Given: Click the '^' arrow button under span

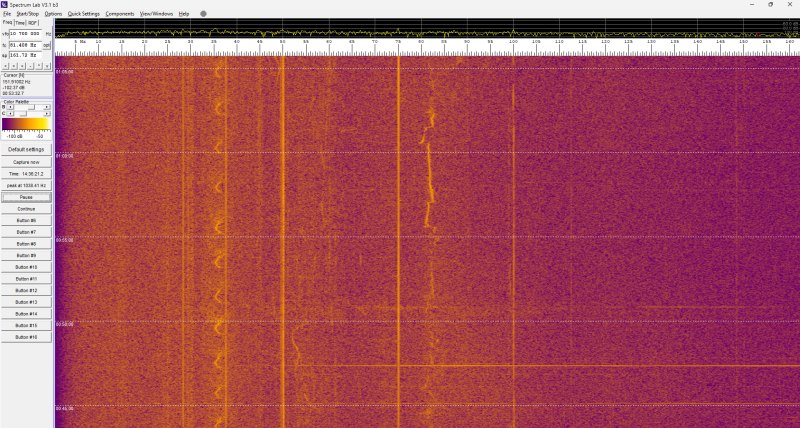Looking at the screenshot, I should click(39, 66).
